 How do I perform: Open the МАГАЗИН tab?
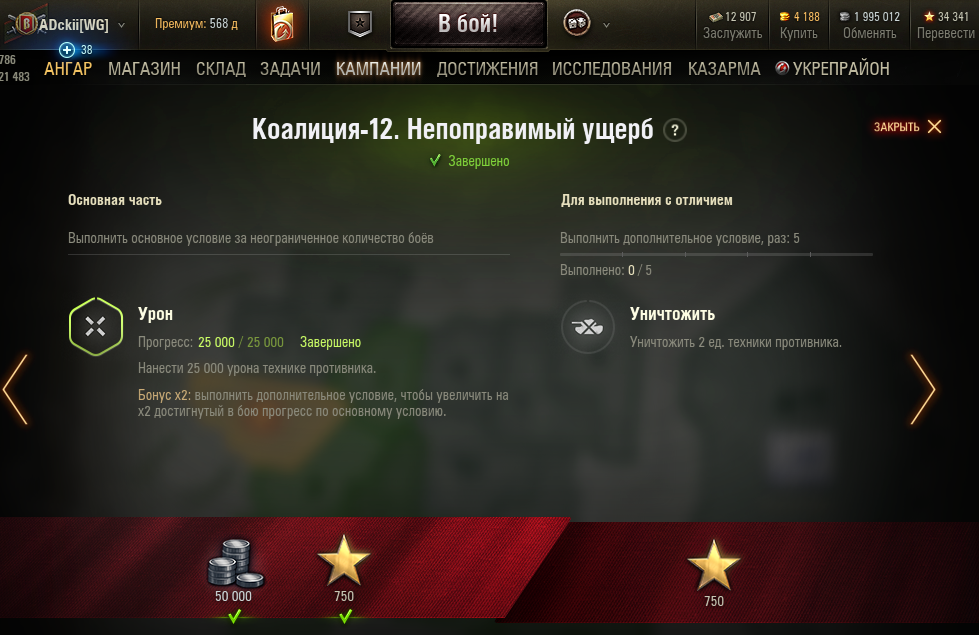[144, 69]
